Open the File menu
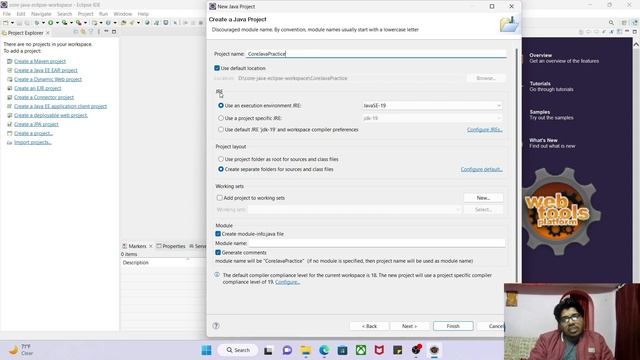The height and width of the screenshot is (360, 640). click(7, 14)
